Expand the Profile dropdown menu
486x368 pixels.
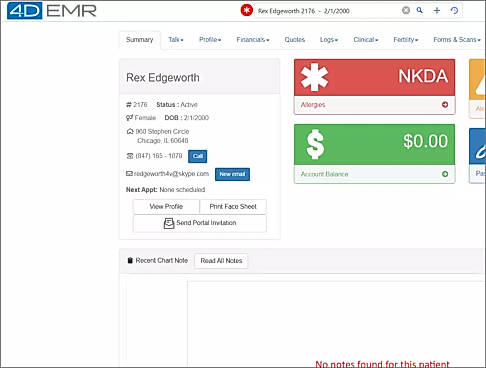[x=210, y=40]
